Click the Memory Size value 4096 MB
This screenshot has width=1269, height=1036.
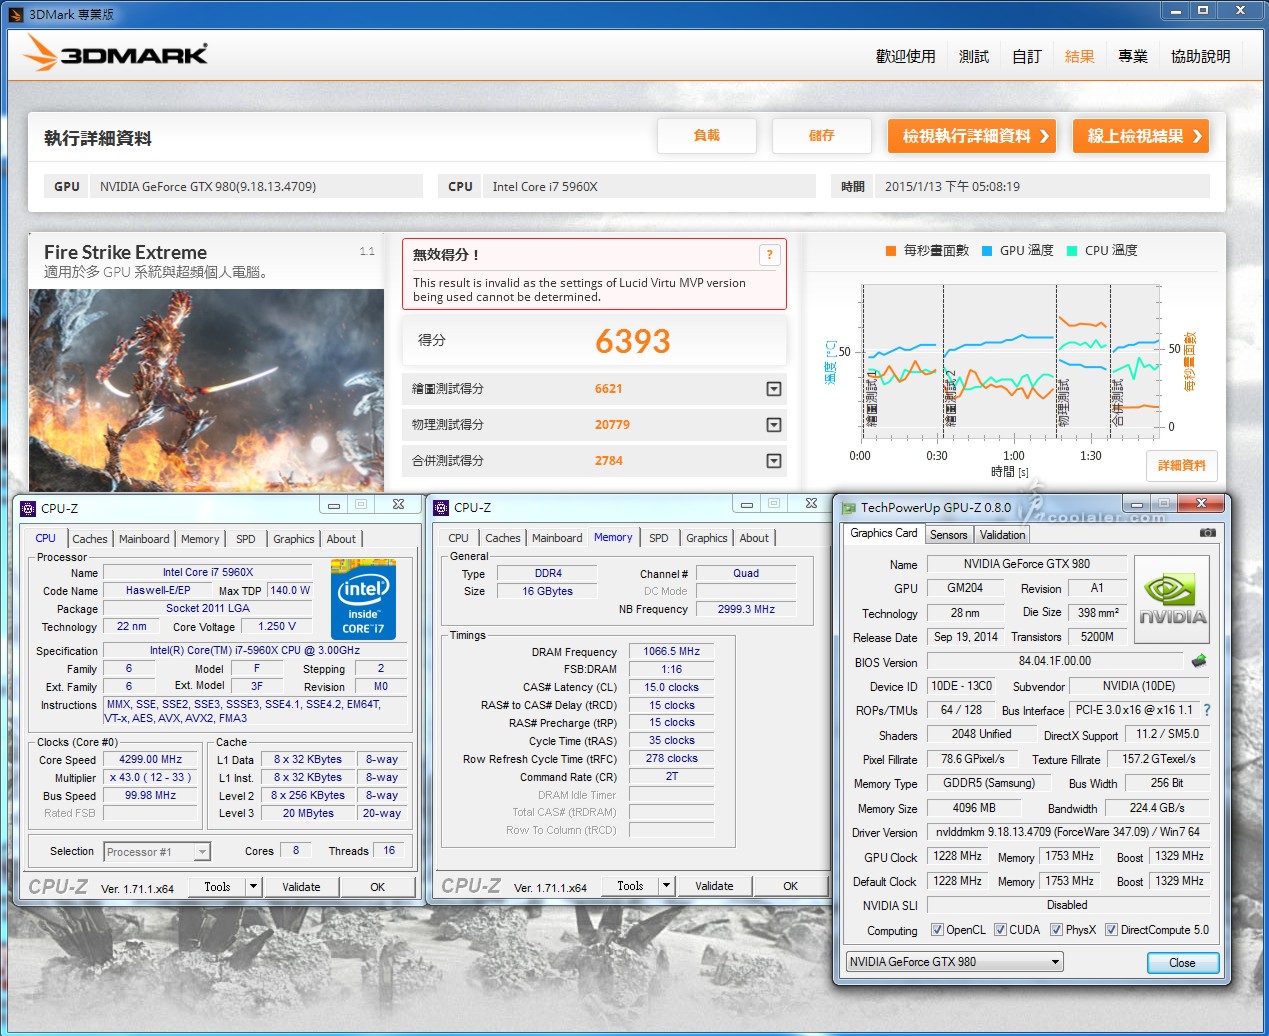click(x=974, y=808)
